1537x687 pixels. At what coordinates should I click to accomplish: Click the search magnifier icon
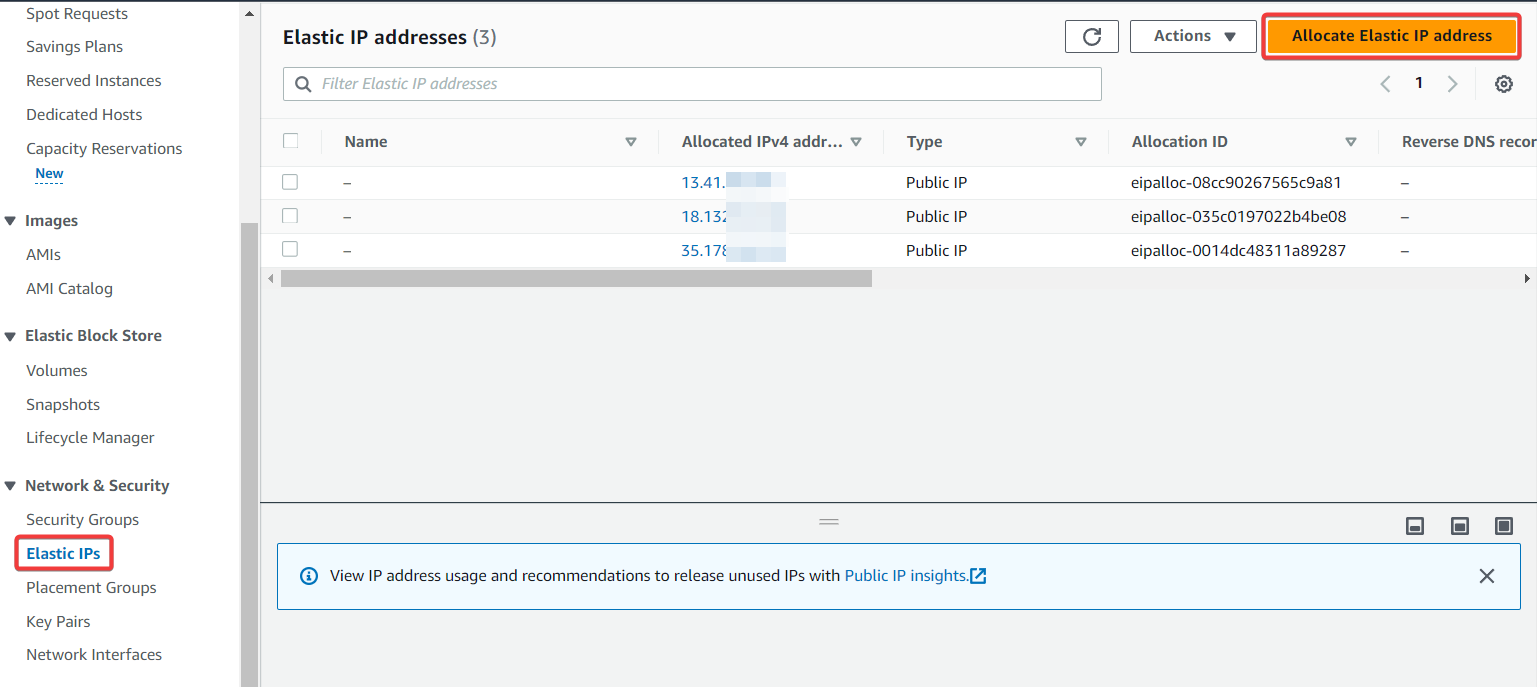[303, 84]
